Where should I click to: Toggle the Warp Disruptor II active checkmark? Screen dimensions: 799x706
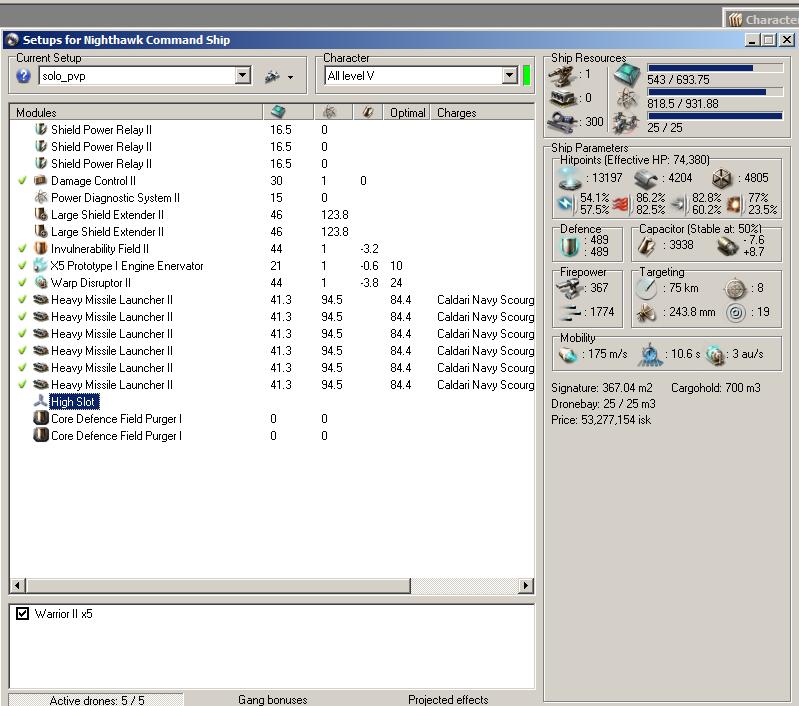(22, 282)
